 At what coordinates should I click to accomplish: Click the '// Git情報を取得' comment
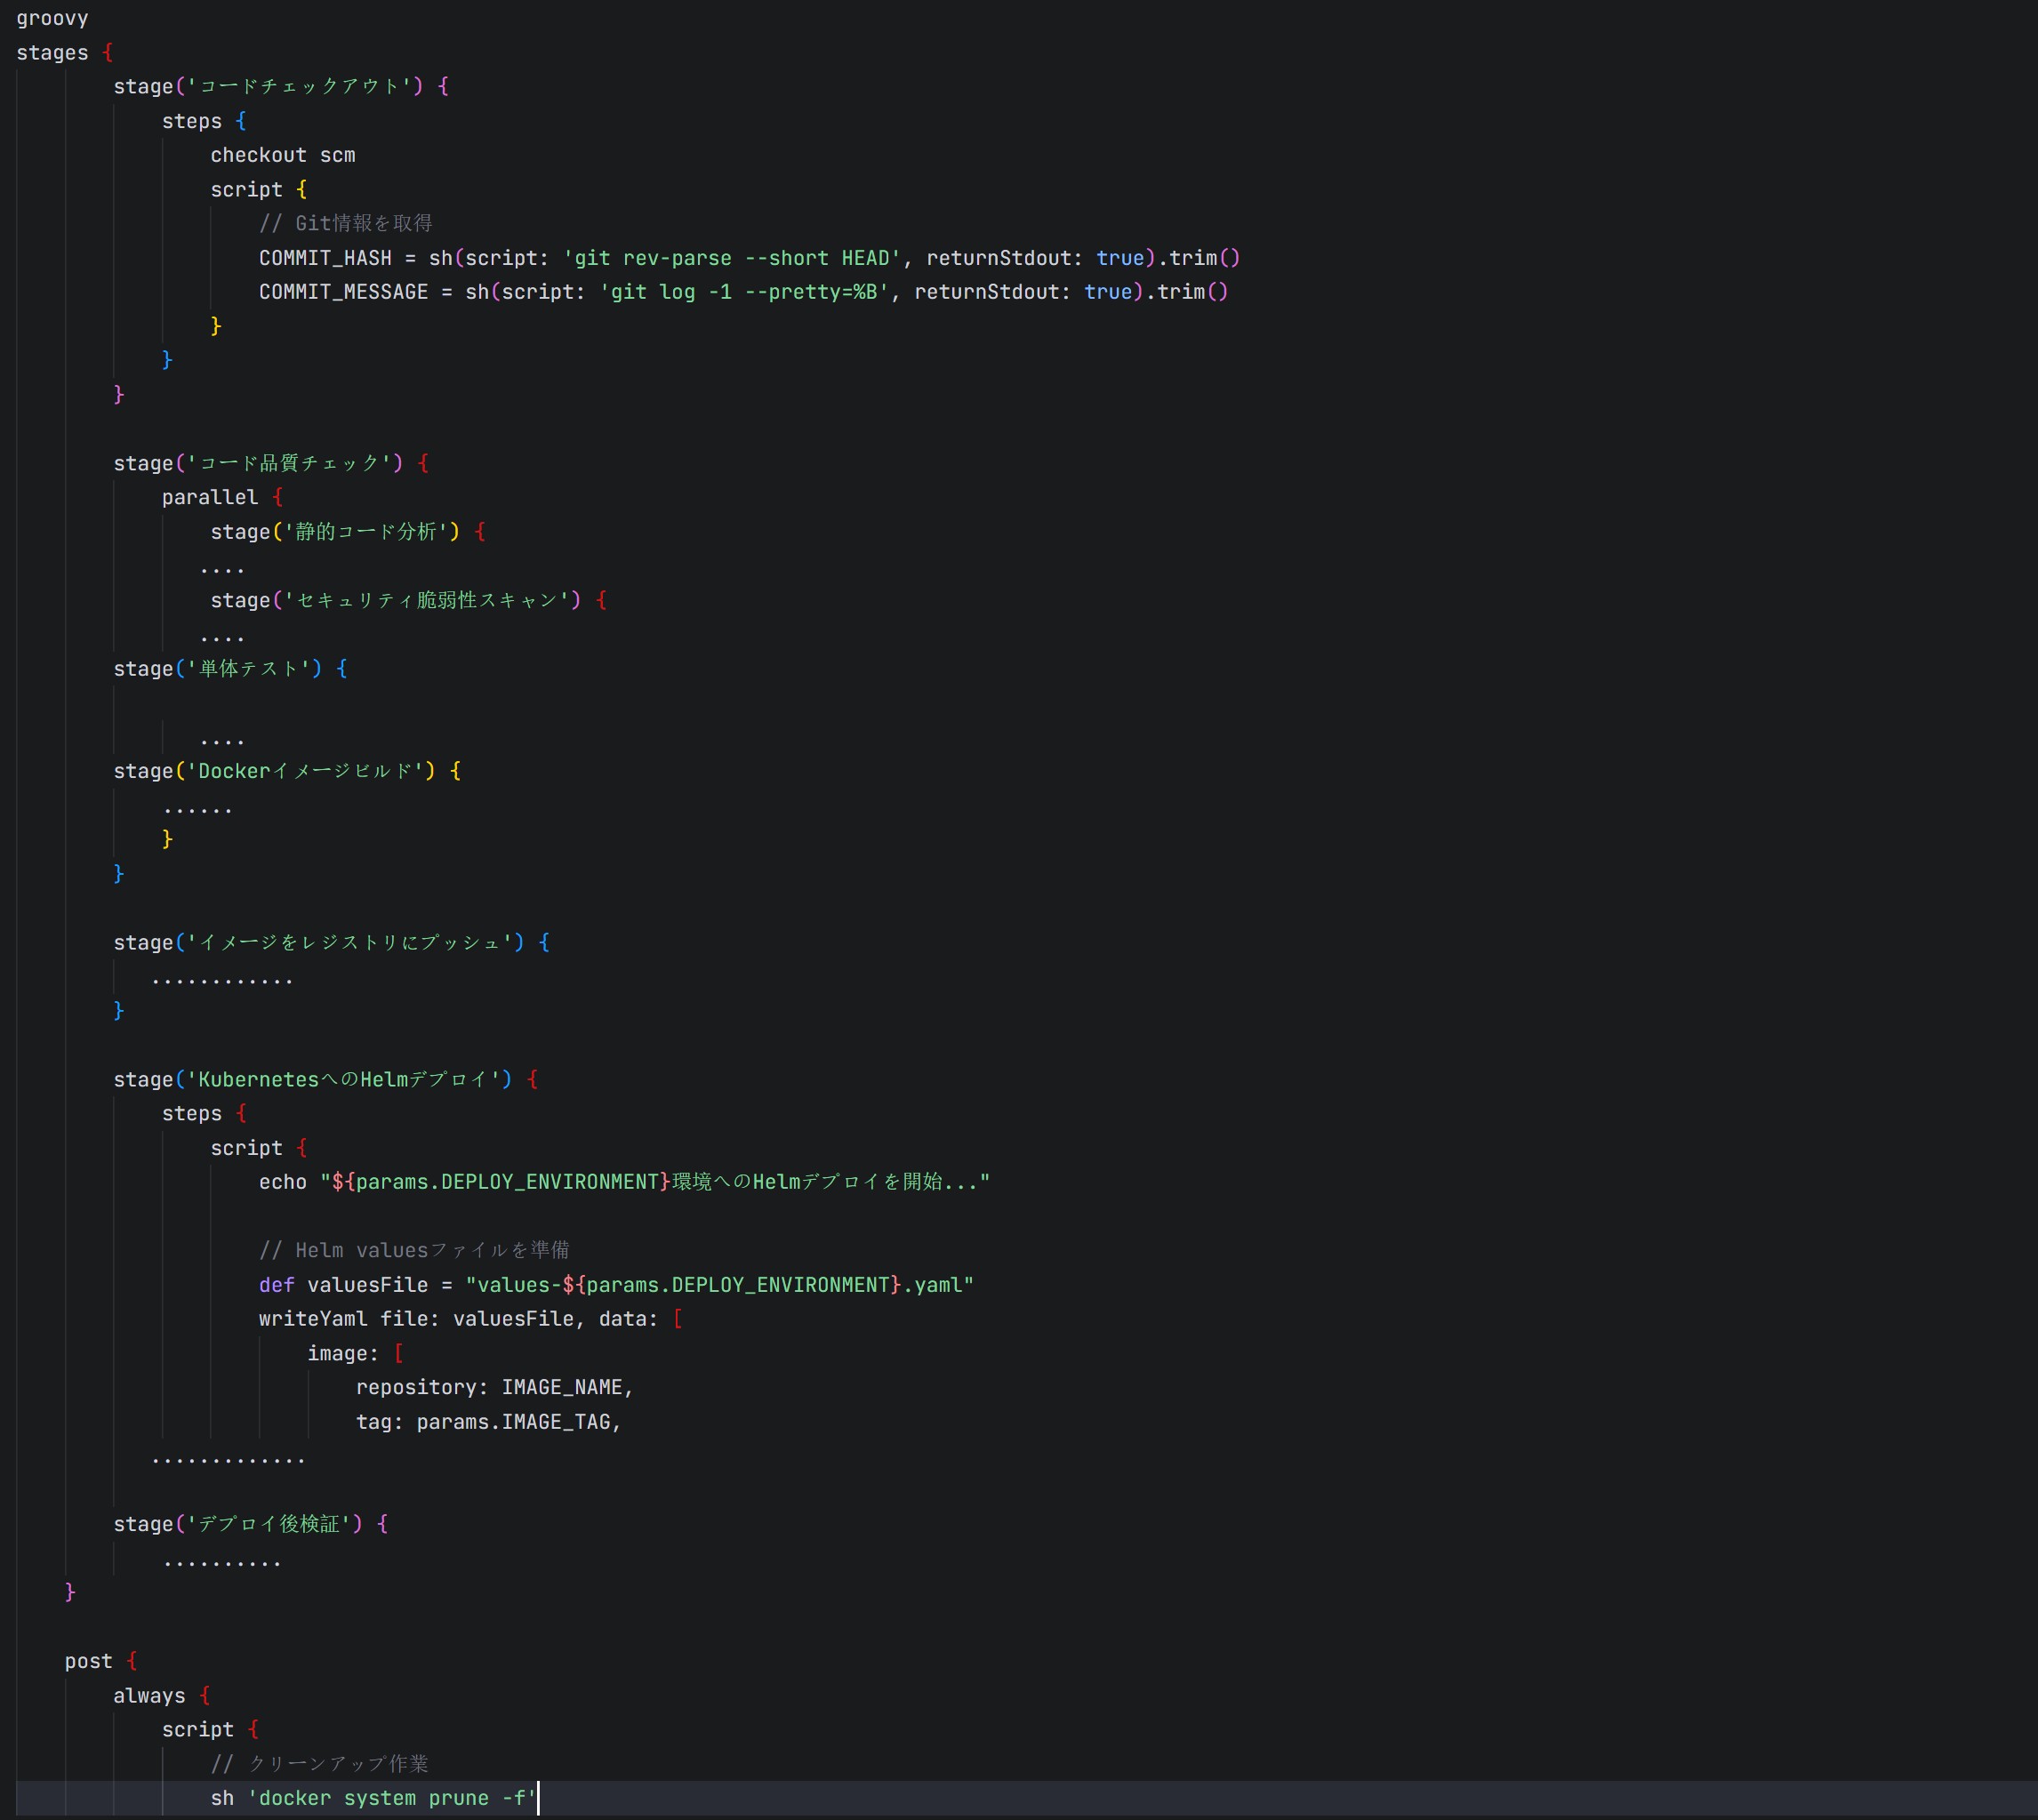[346, 223]
